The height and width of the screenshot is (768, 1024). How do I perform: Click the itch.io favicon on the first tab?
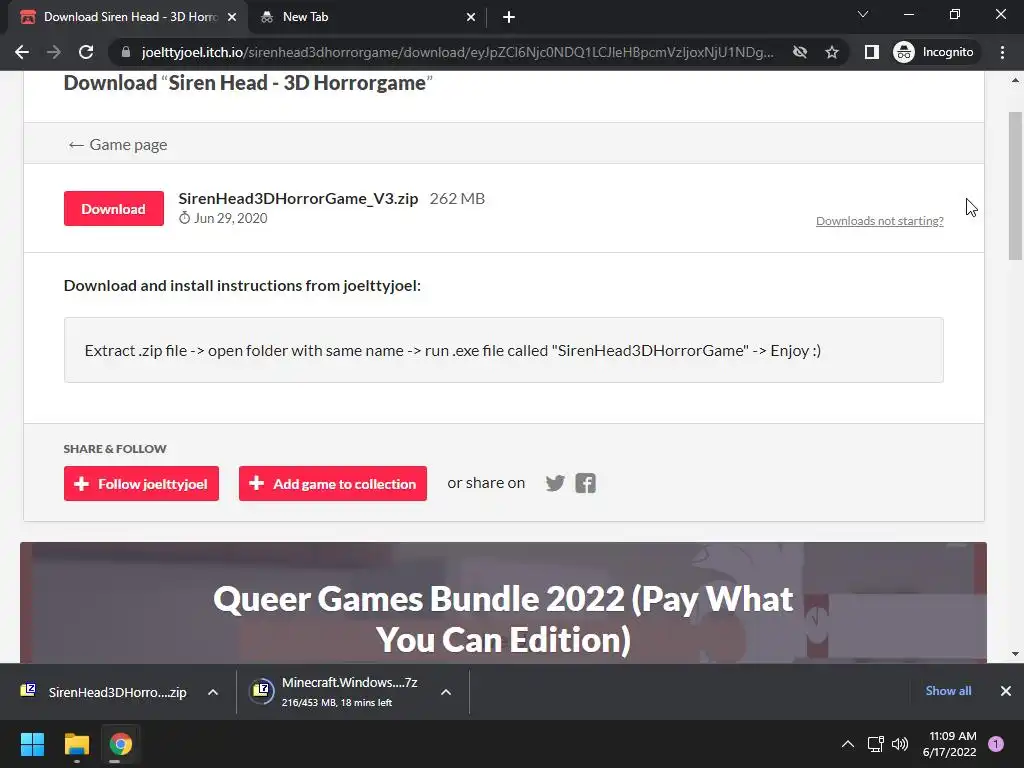point(28,17)
